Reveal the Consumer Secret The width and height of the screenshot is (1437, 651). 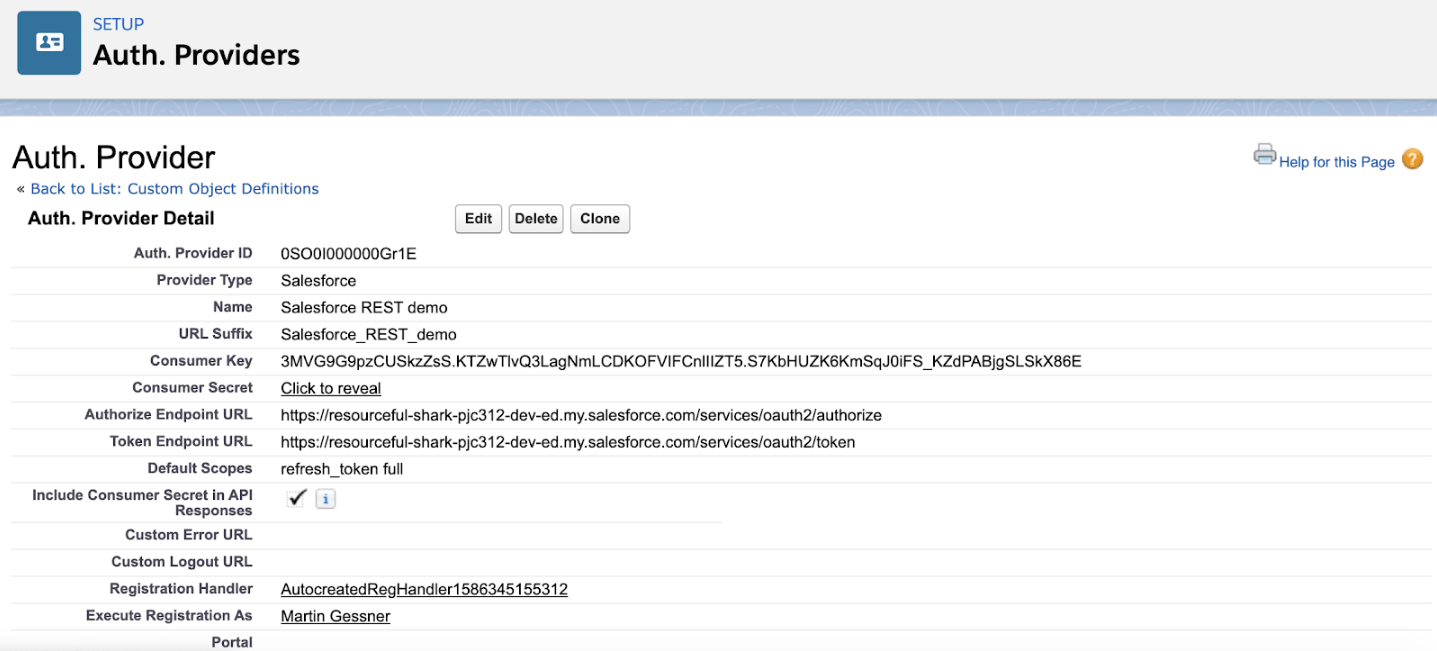(x=331, y=388)
